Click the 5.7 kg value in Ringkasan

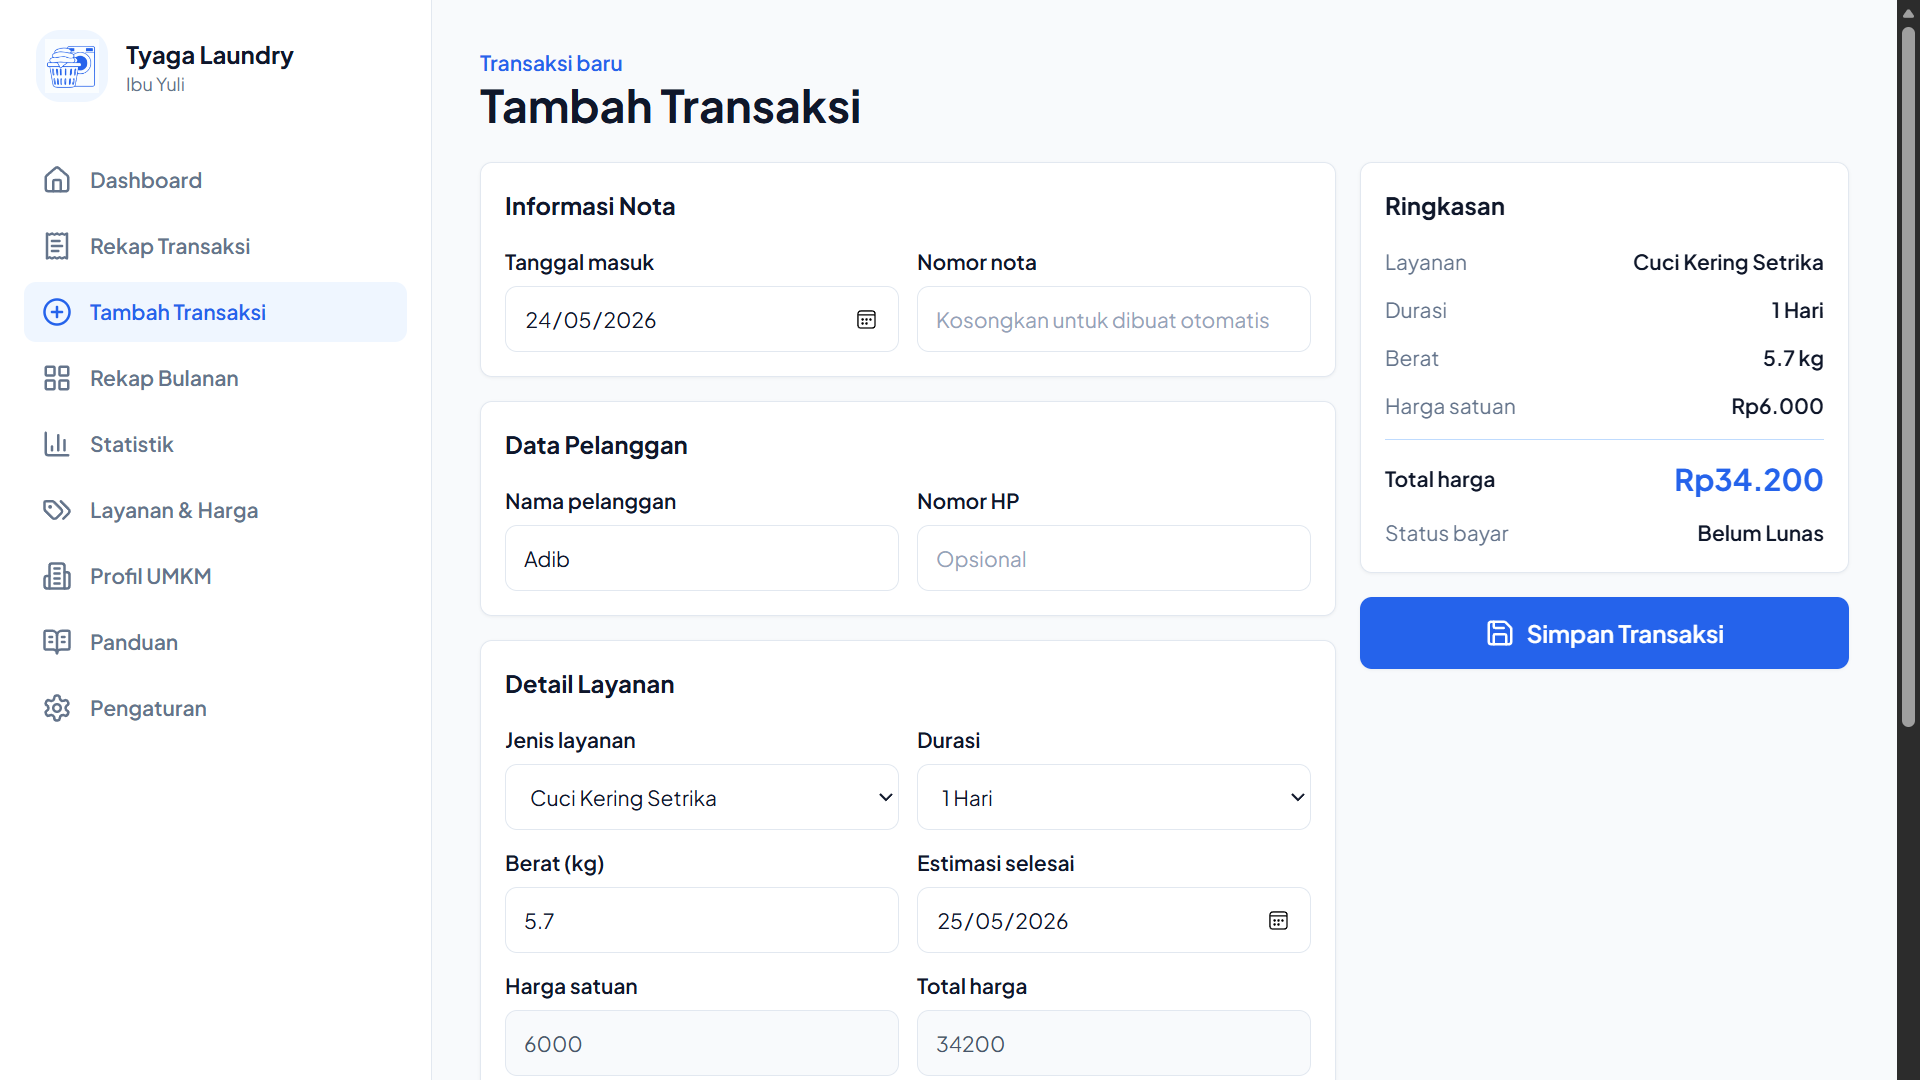1793,359
